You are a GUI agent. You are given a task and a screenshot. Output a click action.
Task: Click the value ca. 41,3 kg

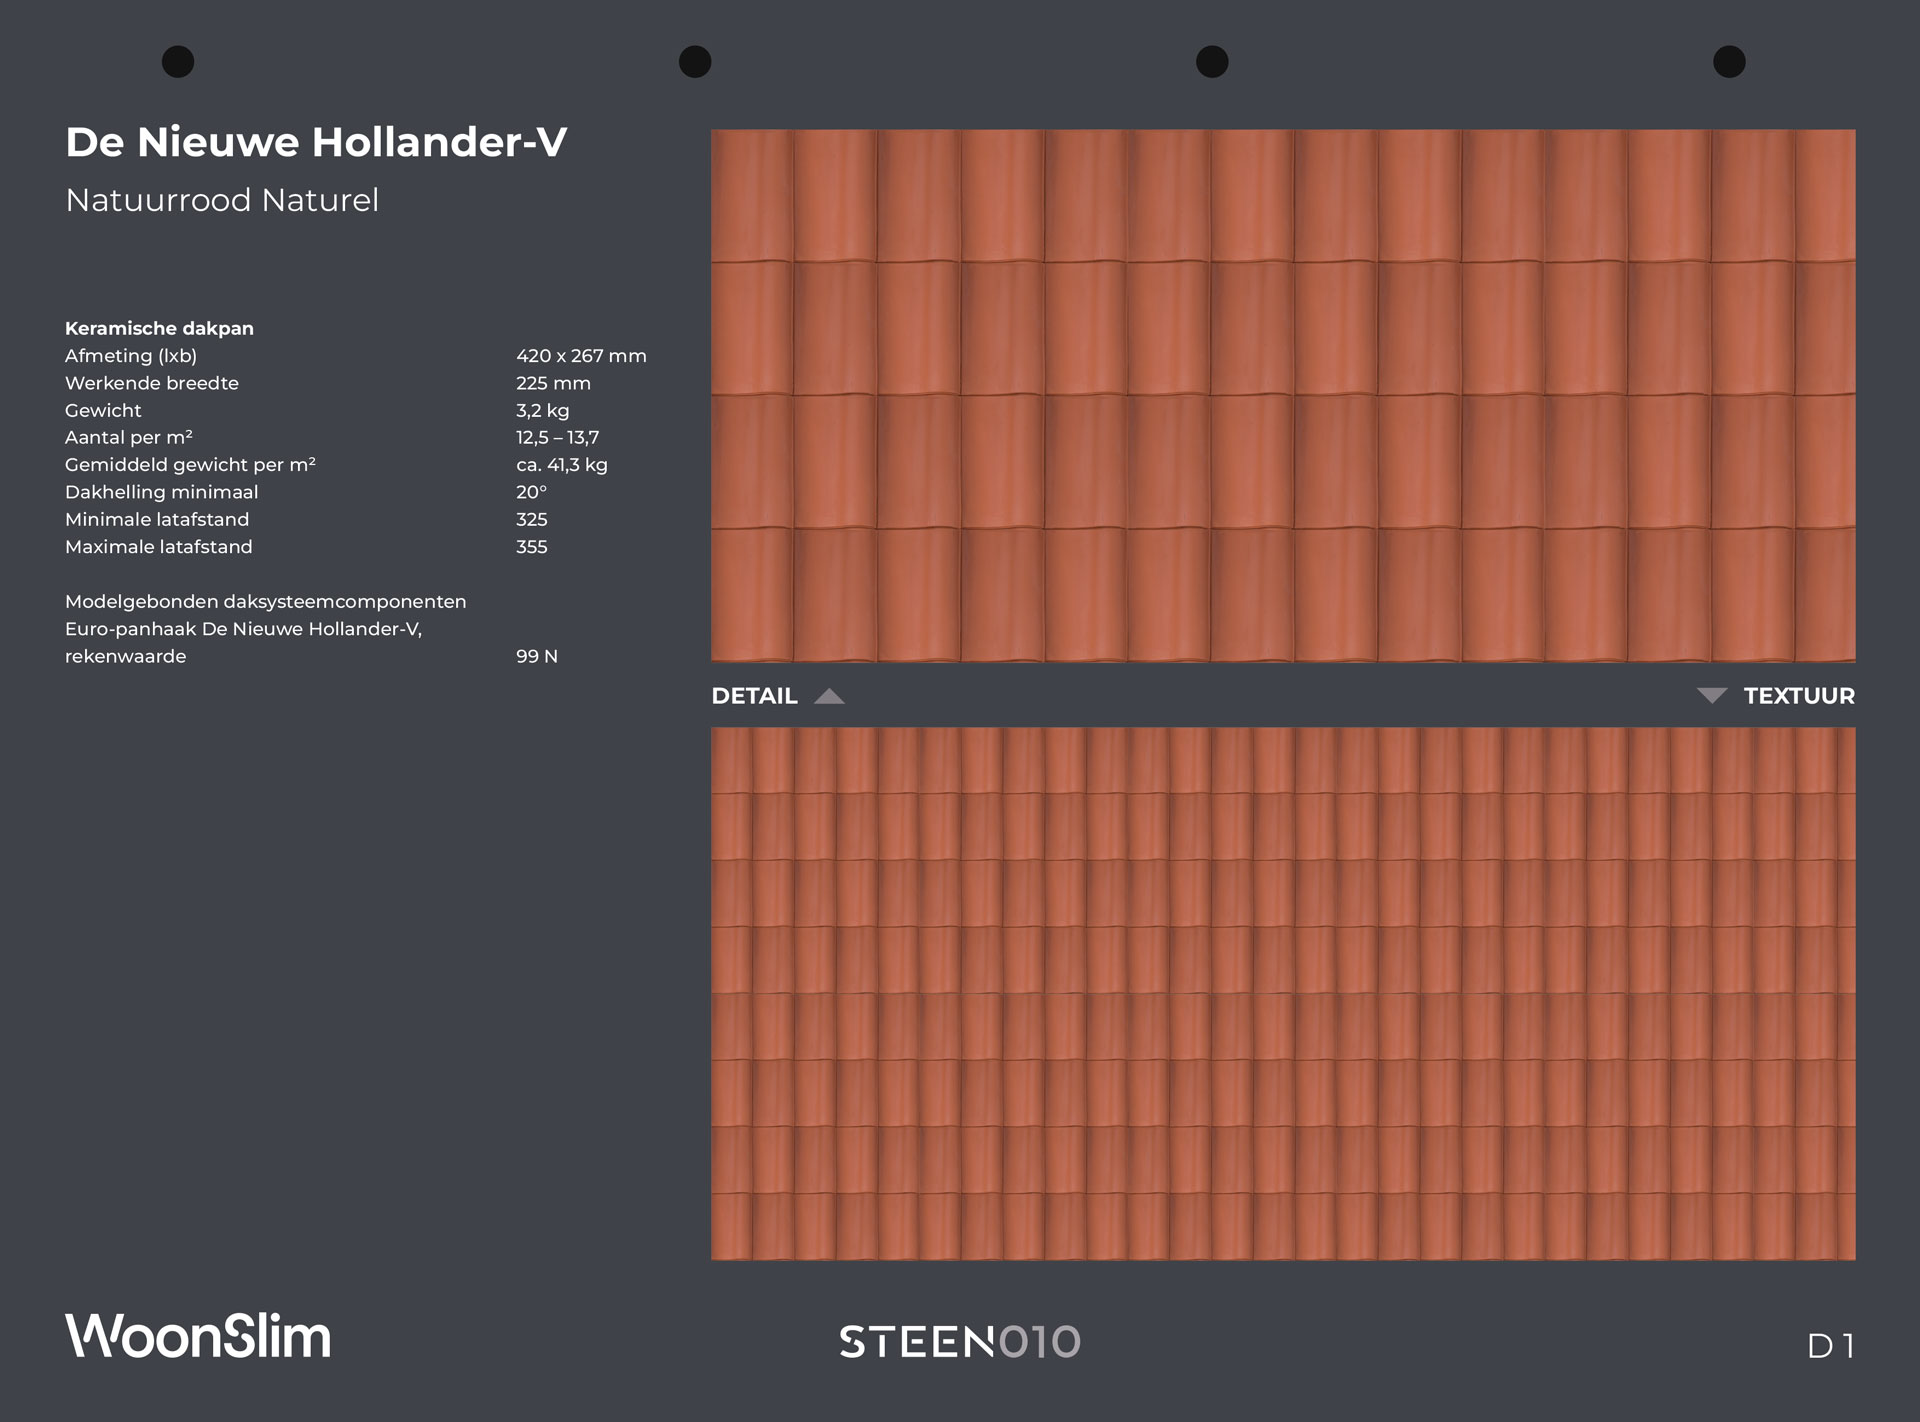[562, 465]
